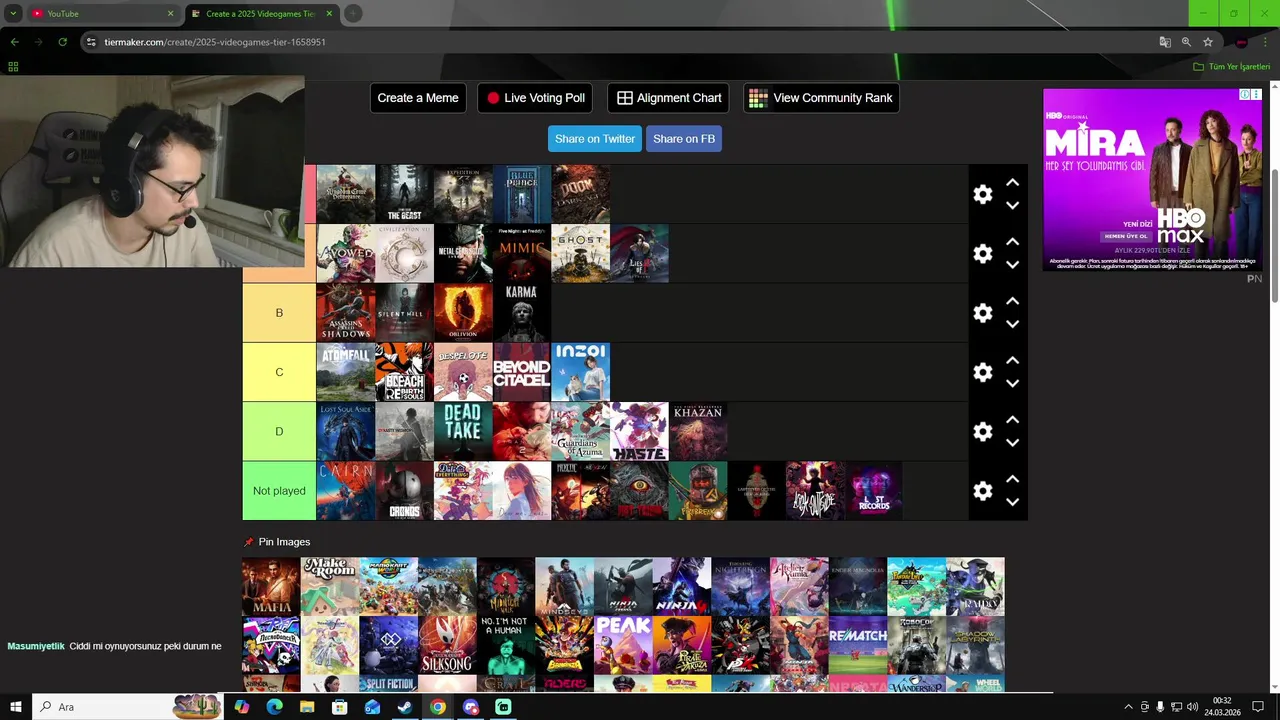Open File Explorer from the taskbar
The height and width of the screenshot is (720, 1280).
pos(307,707)
